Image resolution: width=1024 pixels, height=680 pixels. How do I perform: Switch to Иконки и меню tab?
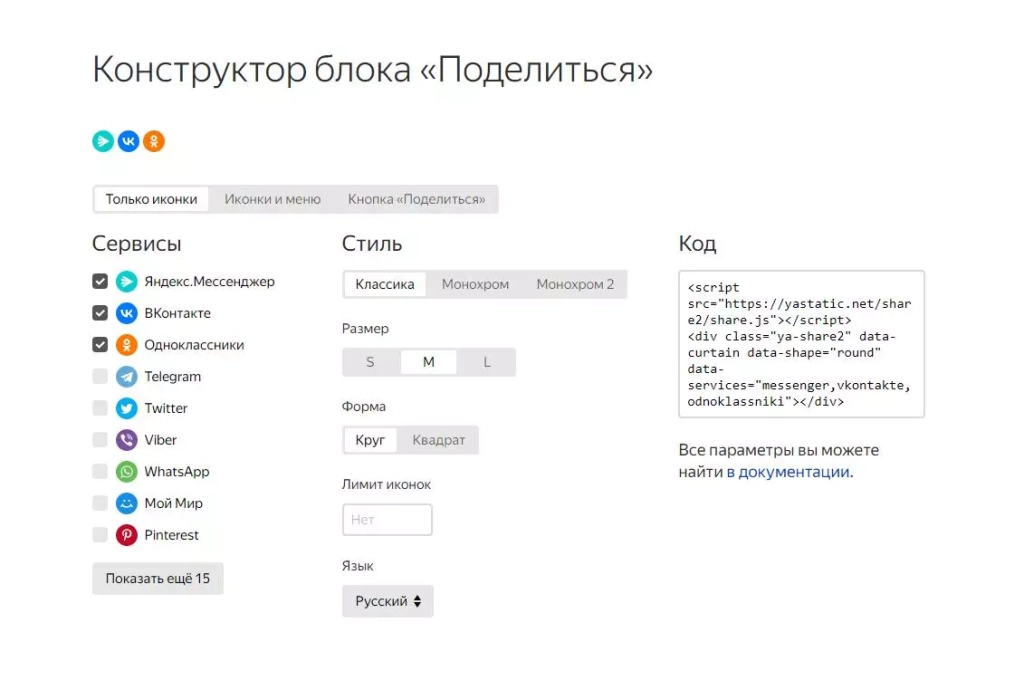[x=272, y=199]
